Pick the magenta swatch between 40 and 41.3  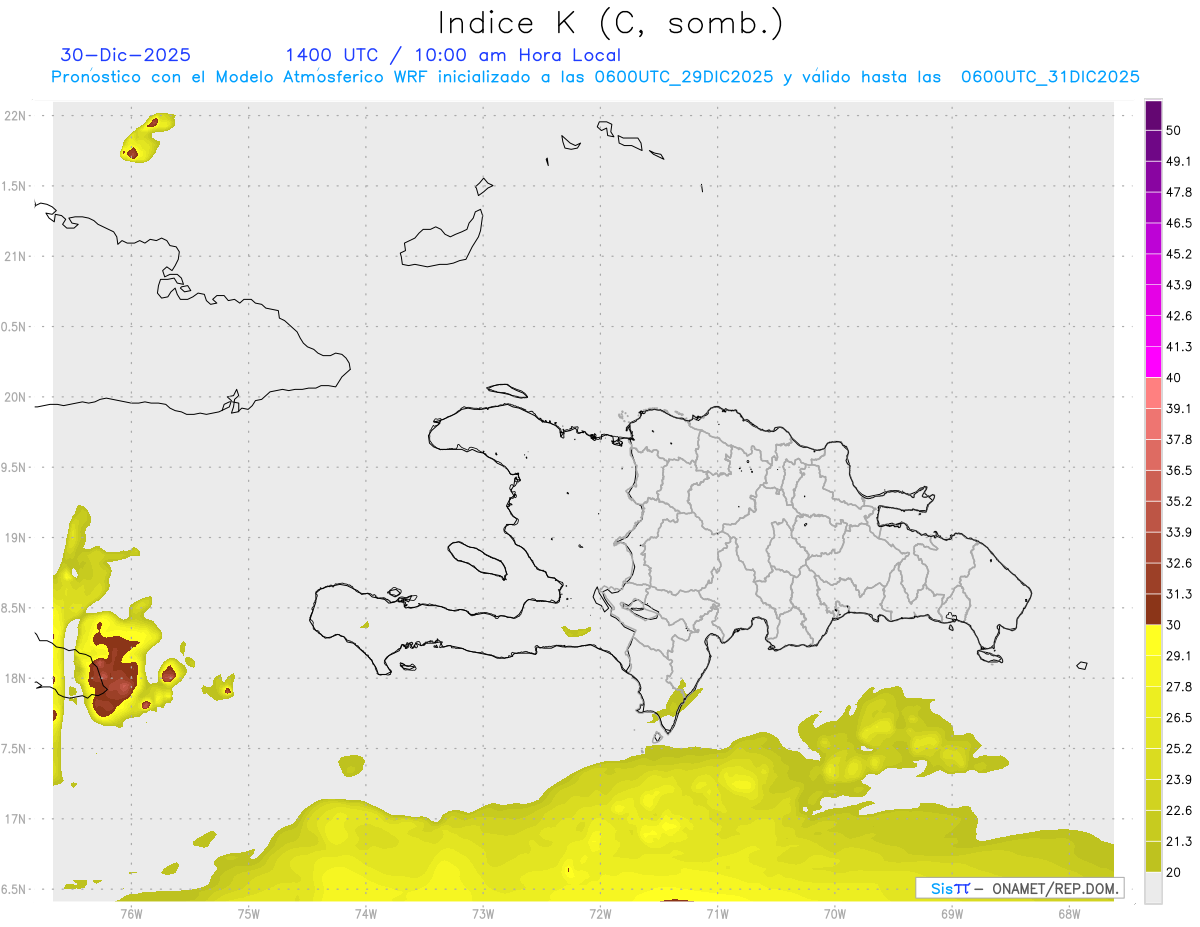1153,362
